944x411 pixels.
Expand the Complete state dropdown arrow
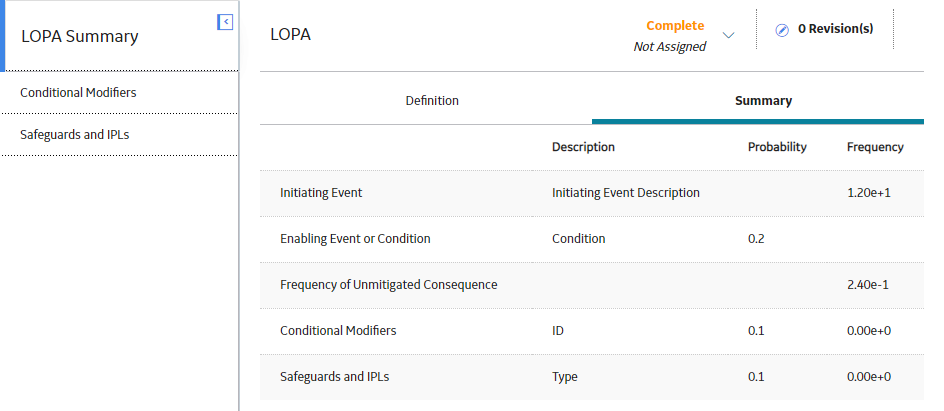[728, 36]
